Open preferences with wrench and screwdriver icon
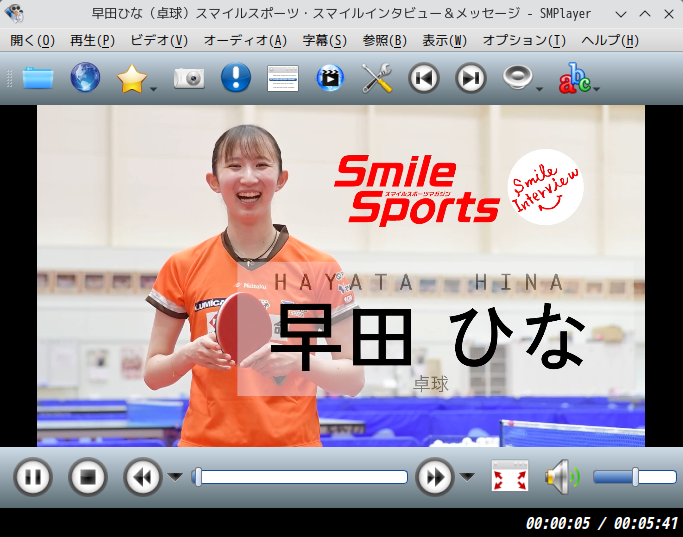 [377, 78]
